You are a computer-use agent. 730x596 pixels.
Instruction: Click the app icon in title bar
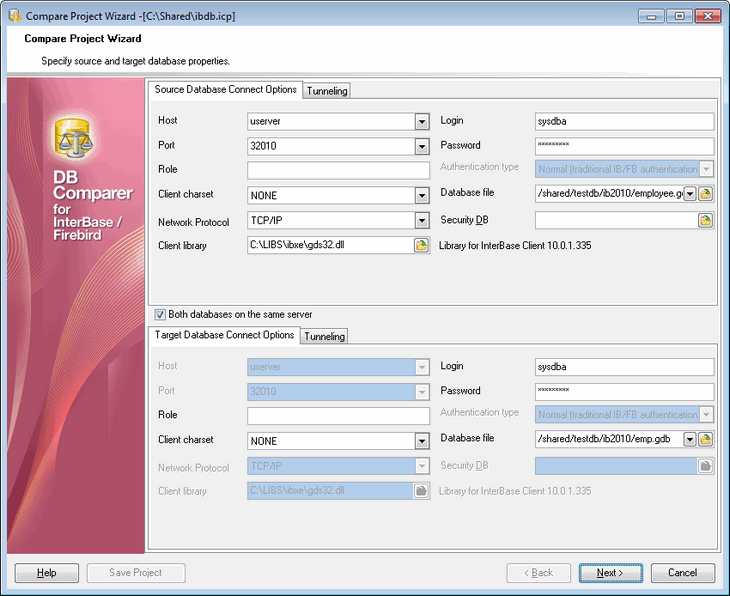tap(15, 16)
